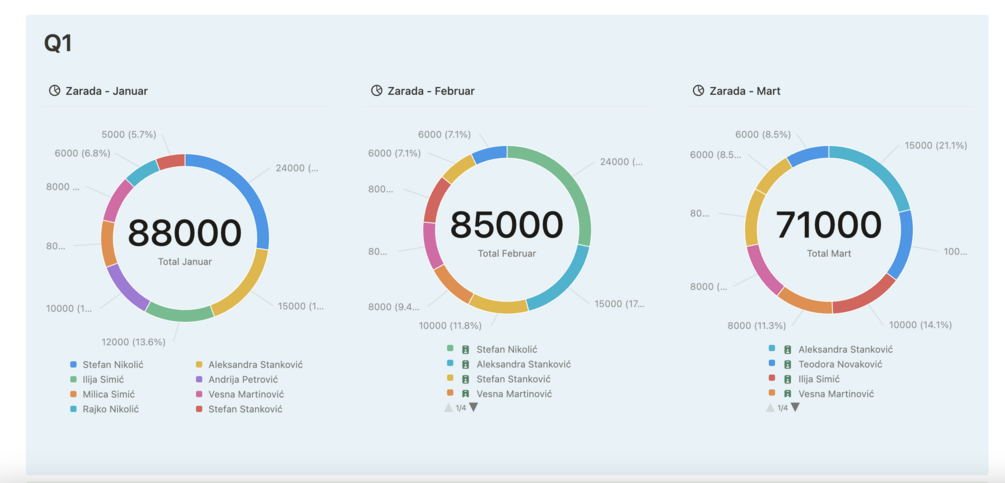Click the purple 10000 segment in Januar donut

126,289
